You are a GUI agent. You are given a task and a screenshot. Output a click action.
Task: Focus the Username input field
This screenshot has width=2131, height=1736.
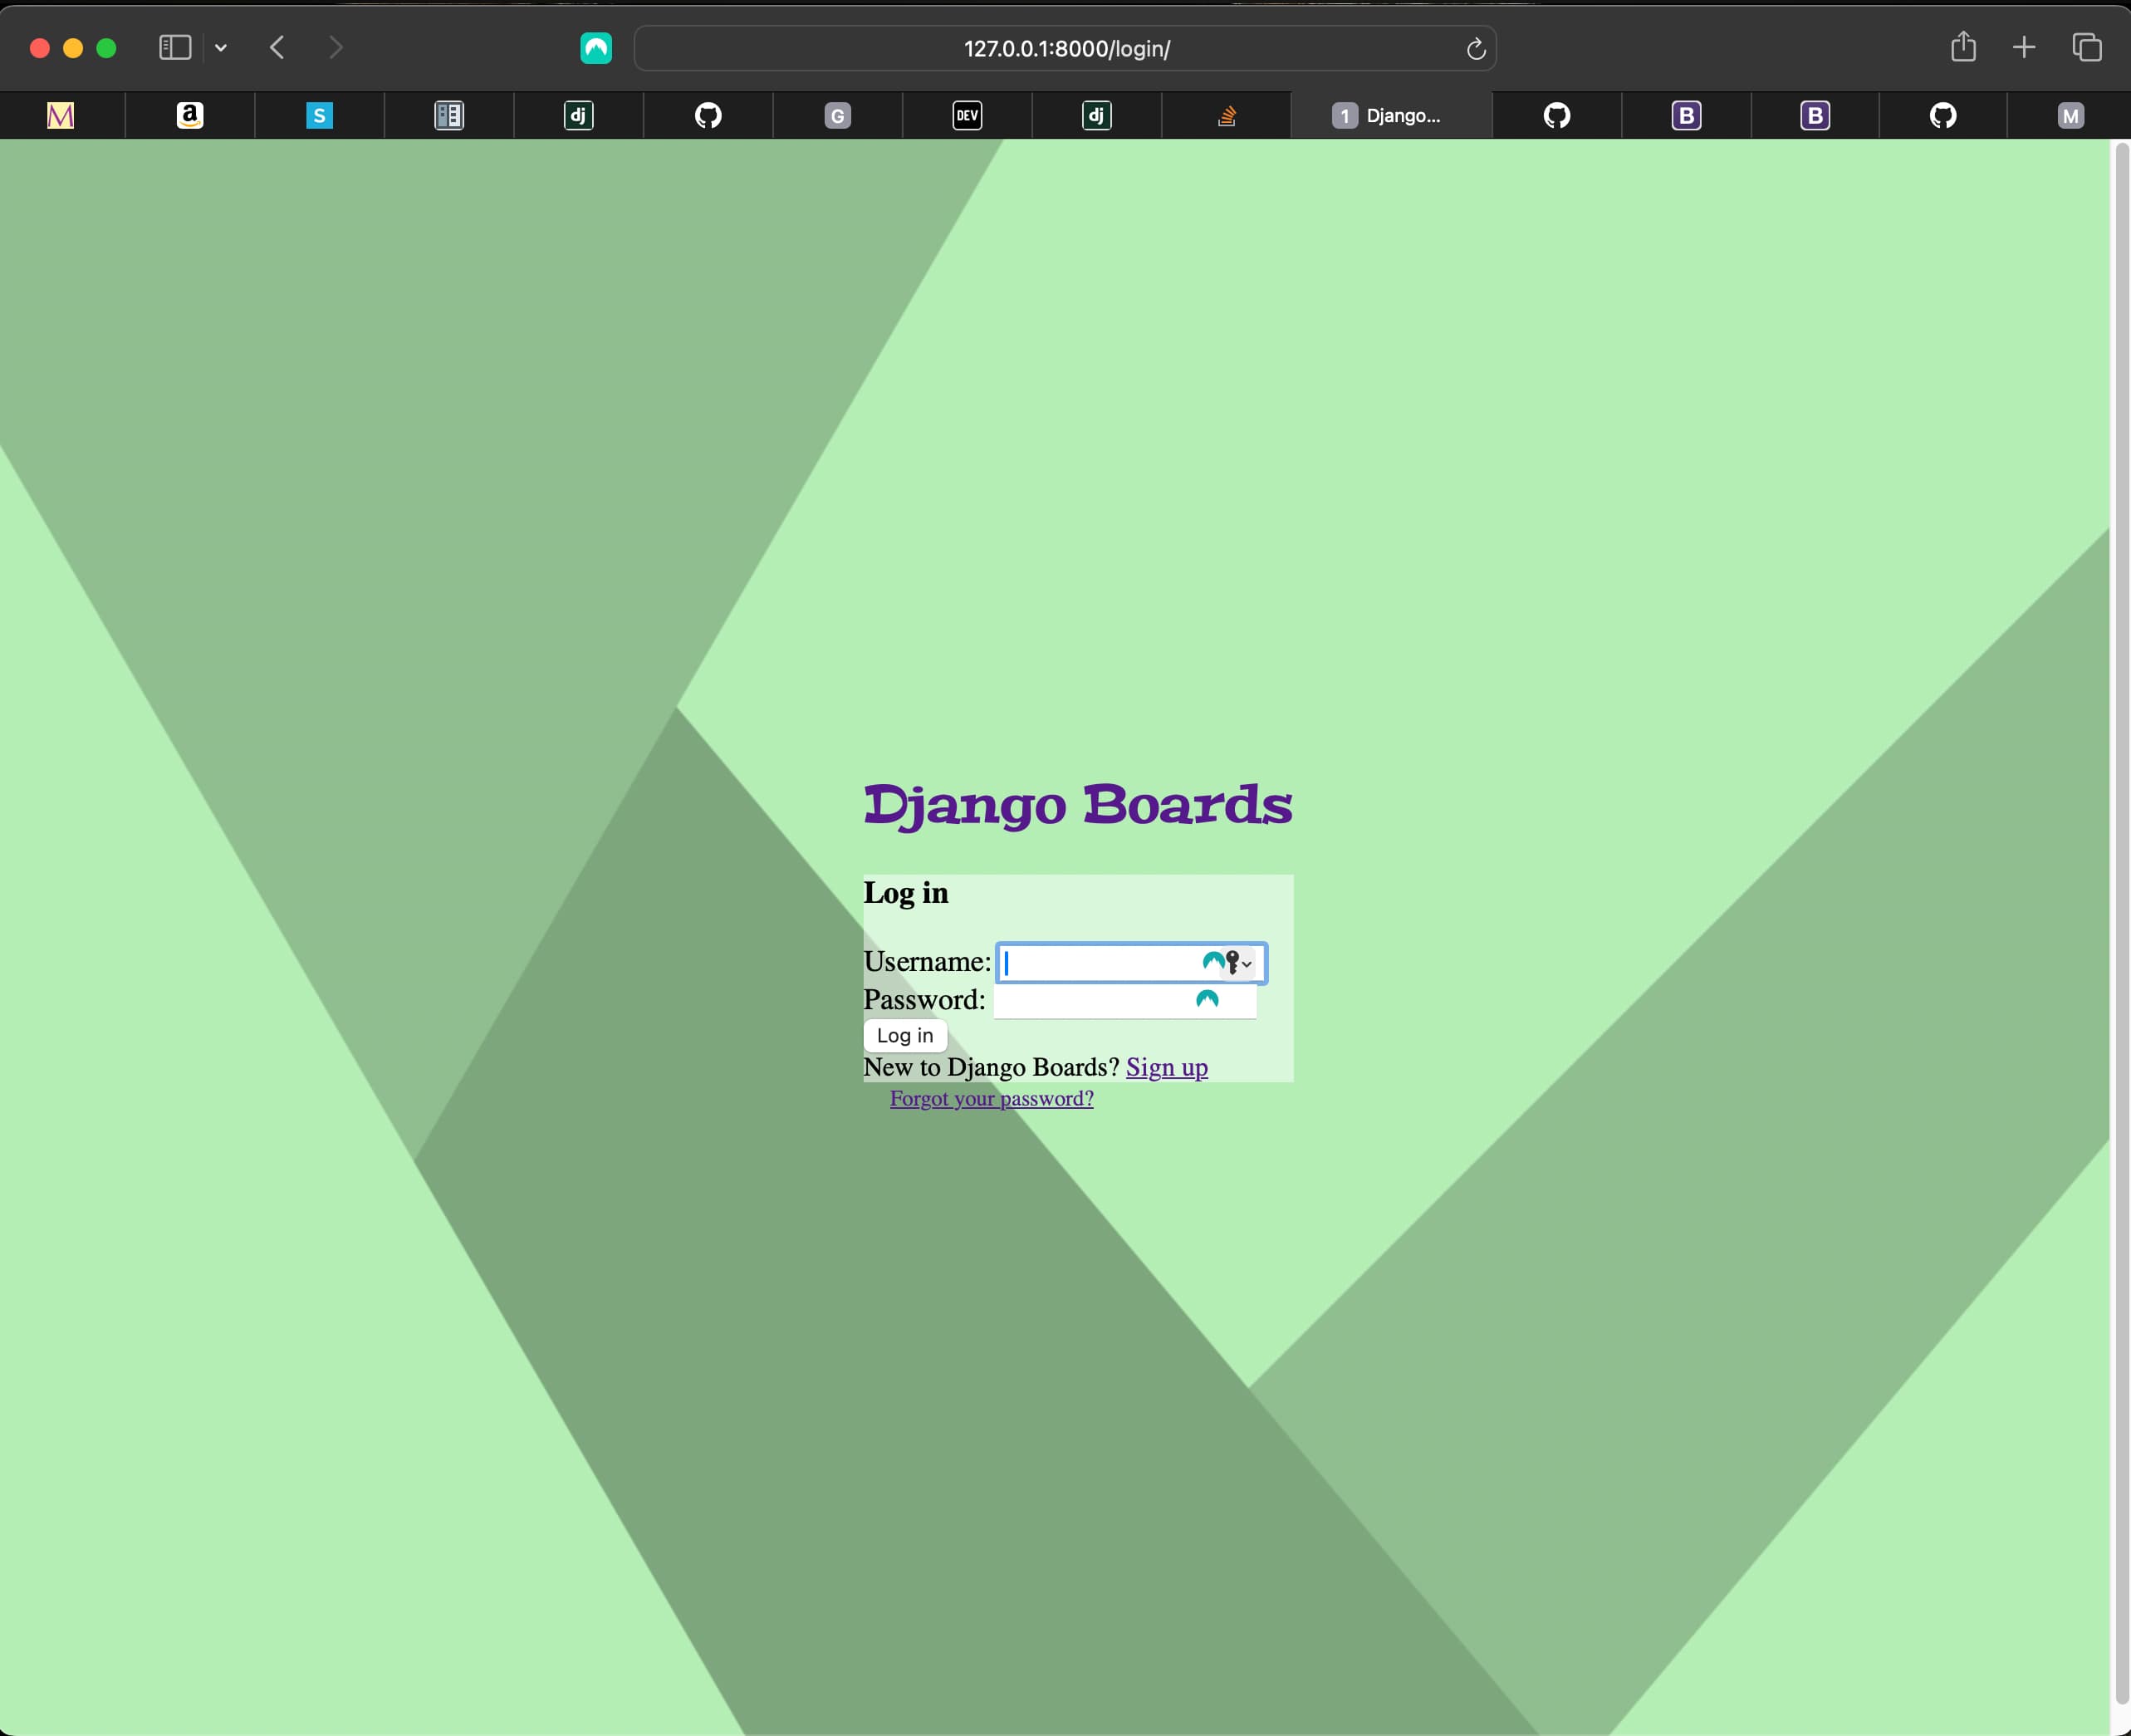click(1131, 963)
